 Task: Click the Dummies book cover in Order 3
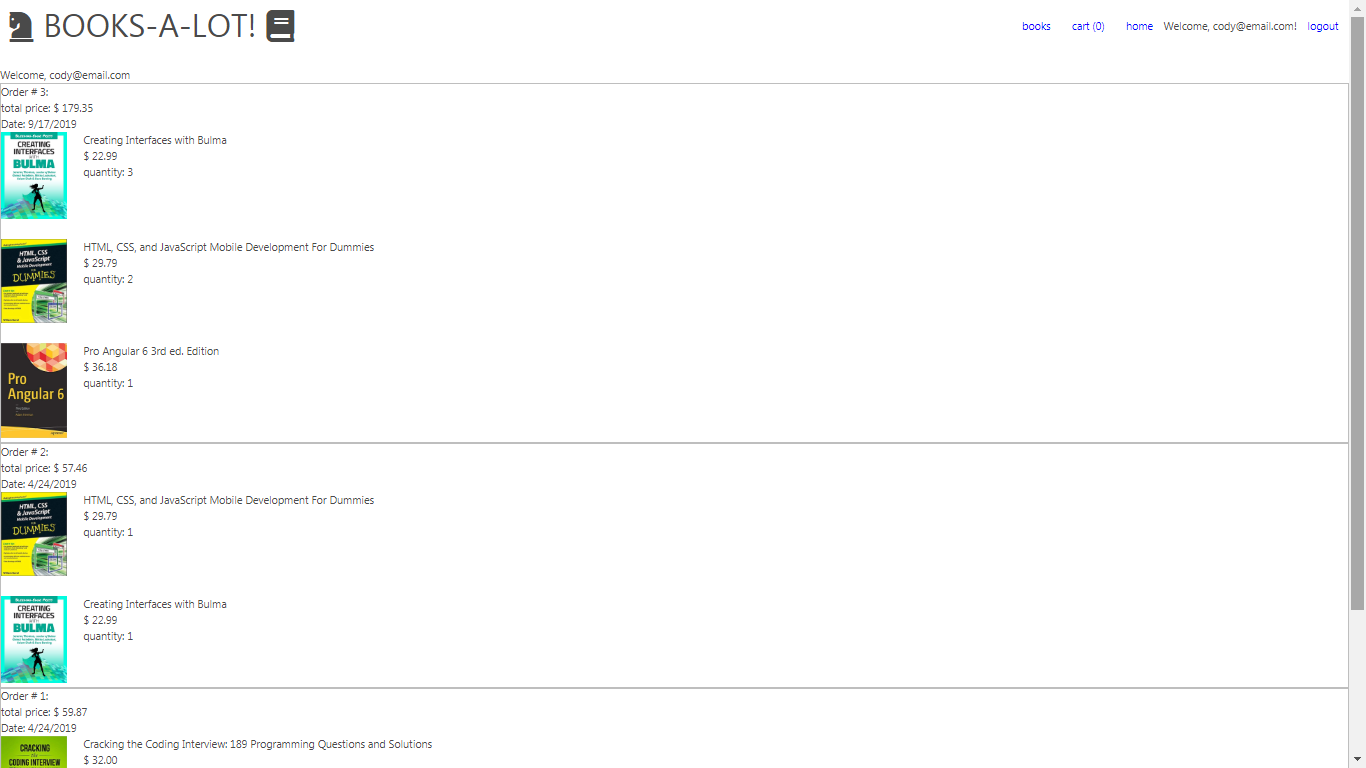[x=34, y=281]
